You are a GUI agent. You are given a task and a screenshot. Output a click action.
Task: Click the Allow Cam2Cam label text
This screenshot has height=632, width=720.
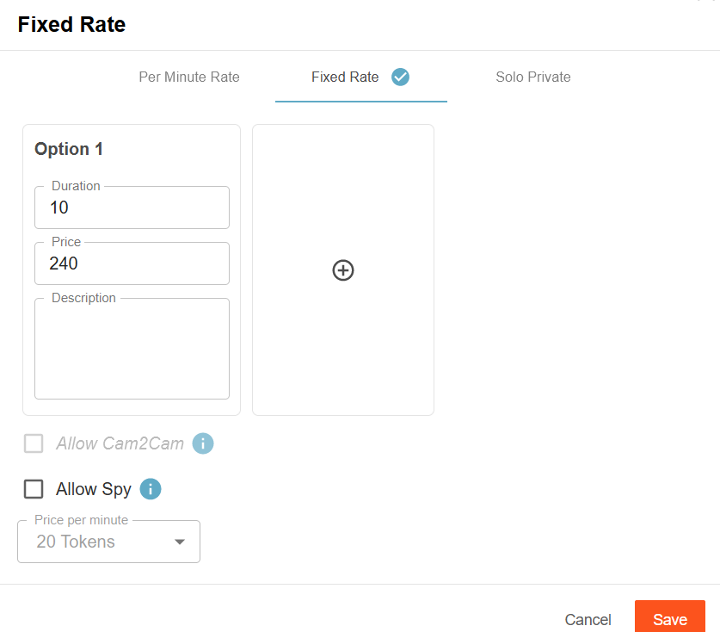120,443
